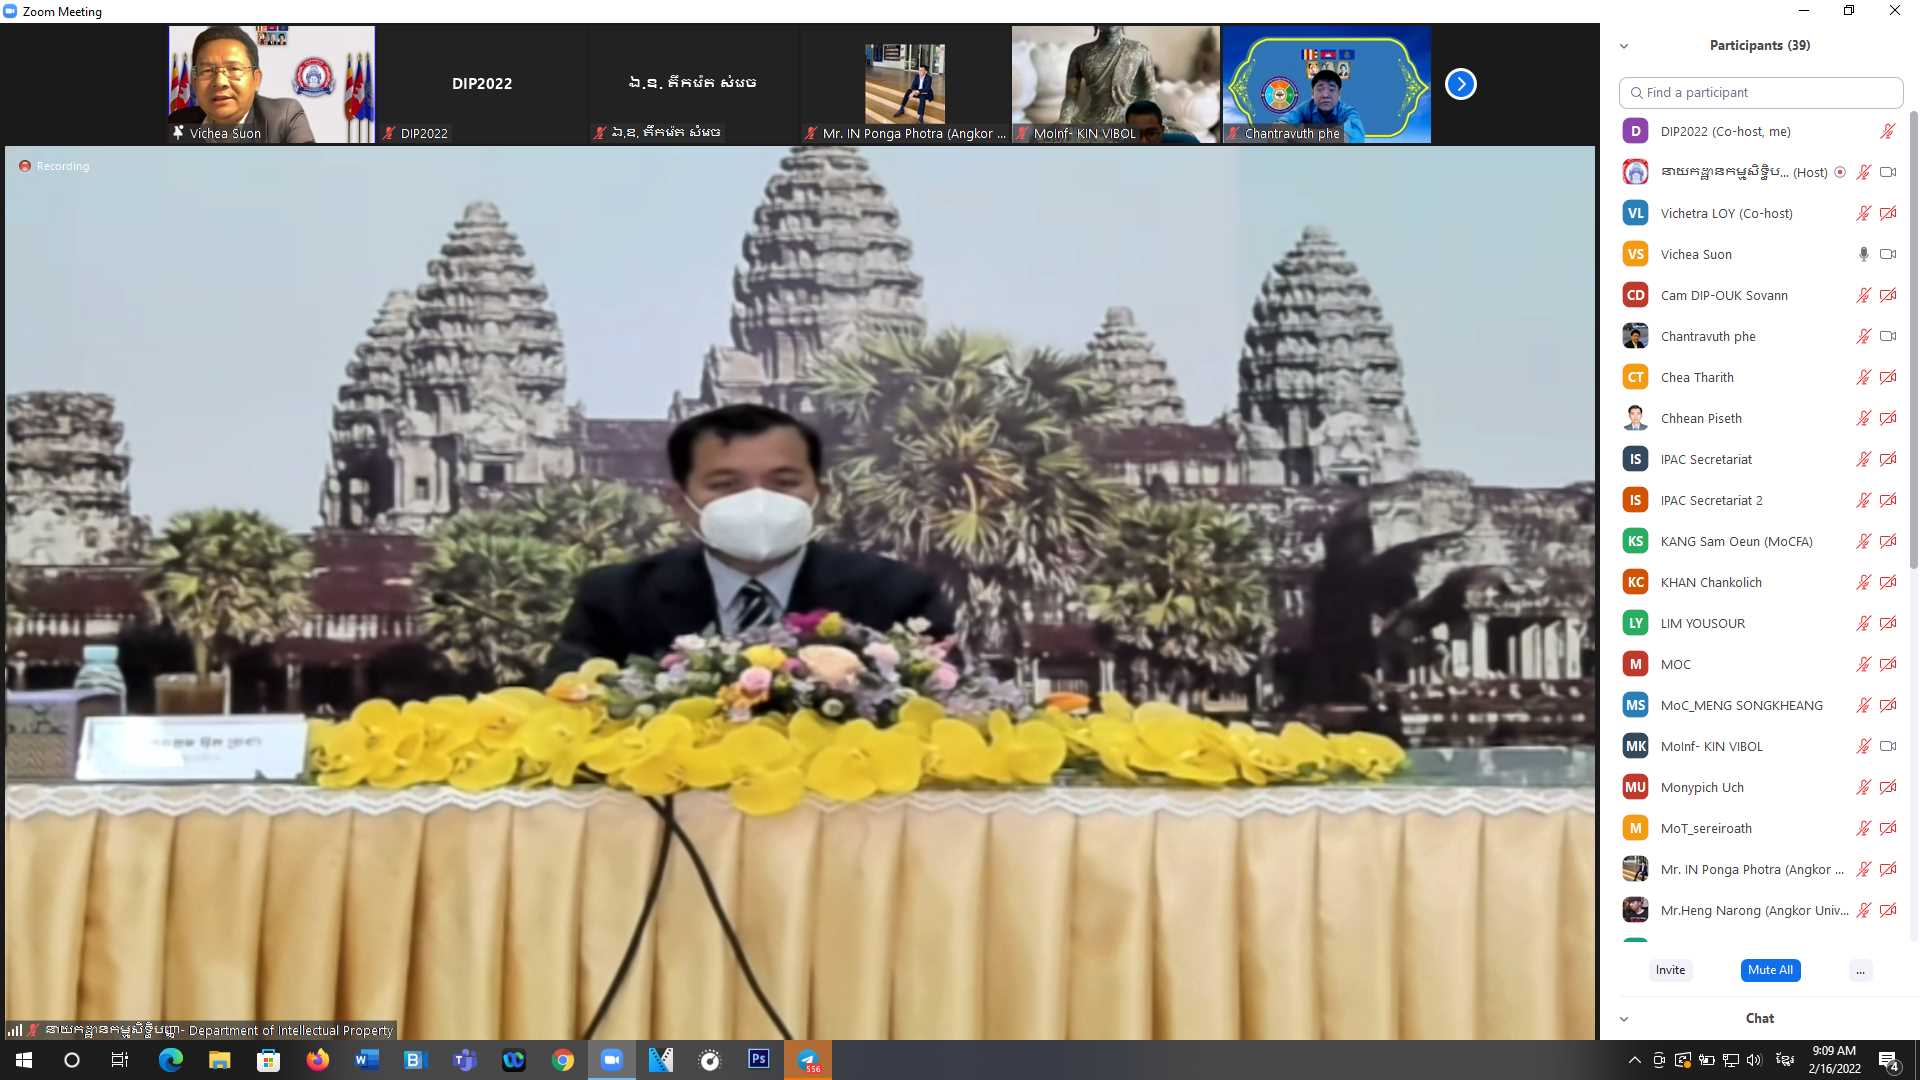Open Windows Start menu
The height and width of the screenshot is (1080, 1920).
click(24, 1060)
